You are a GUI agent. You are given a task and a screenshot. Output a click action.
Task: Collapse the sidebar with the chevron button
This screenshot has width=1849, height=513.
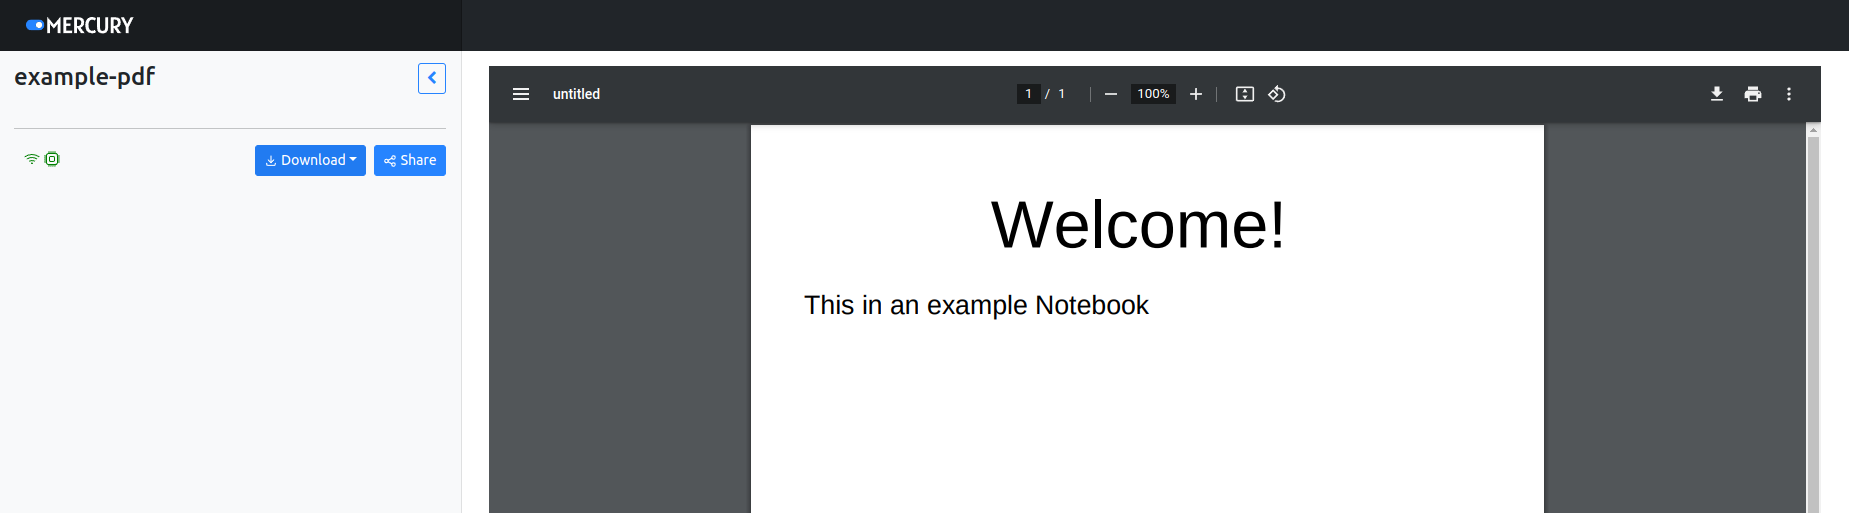point(432,78)
